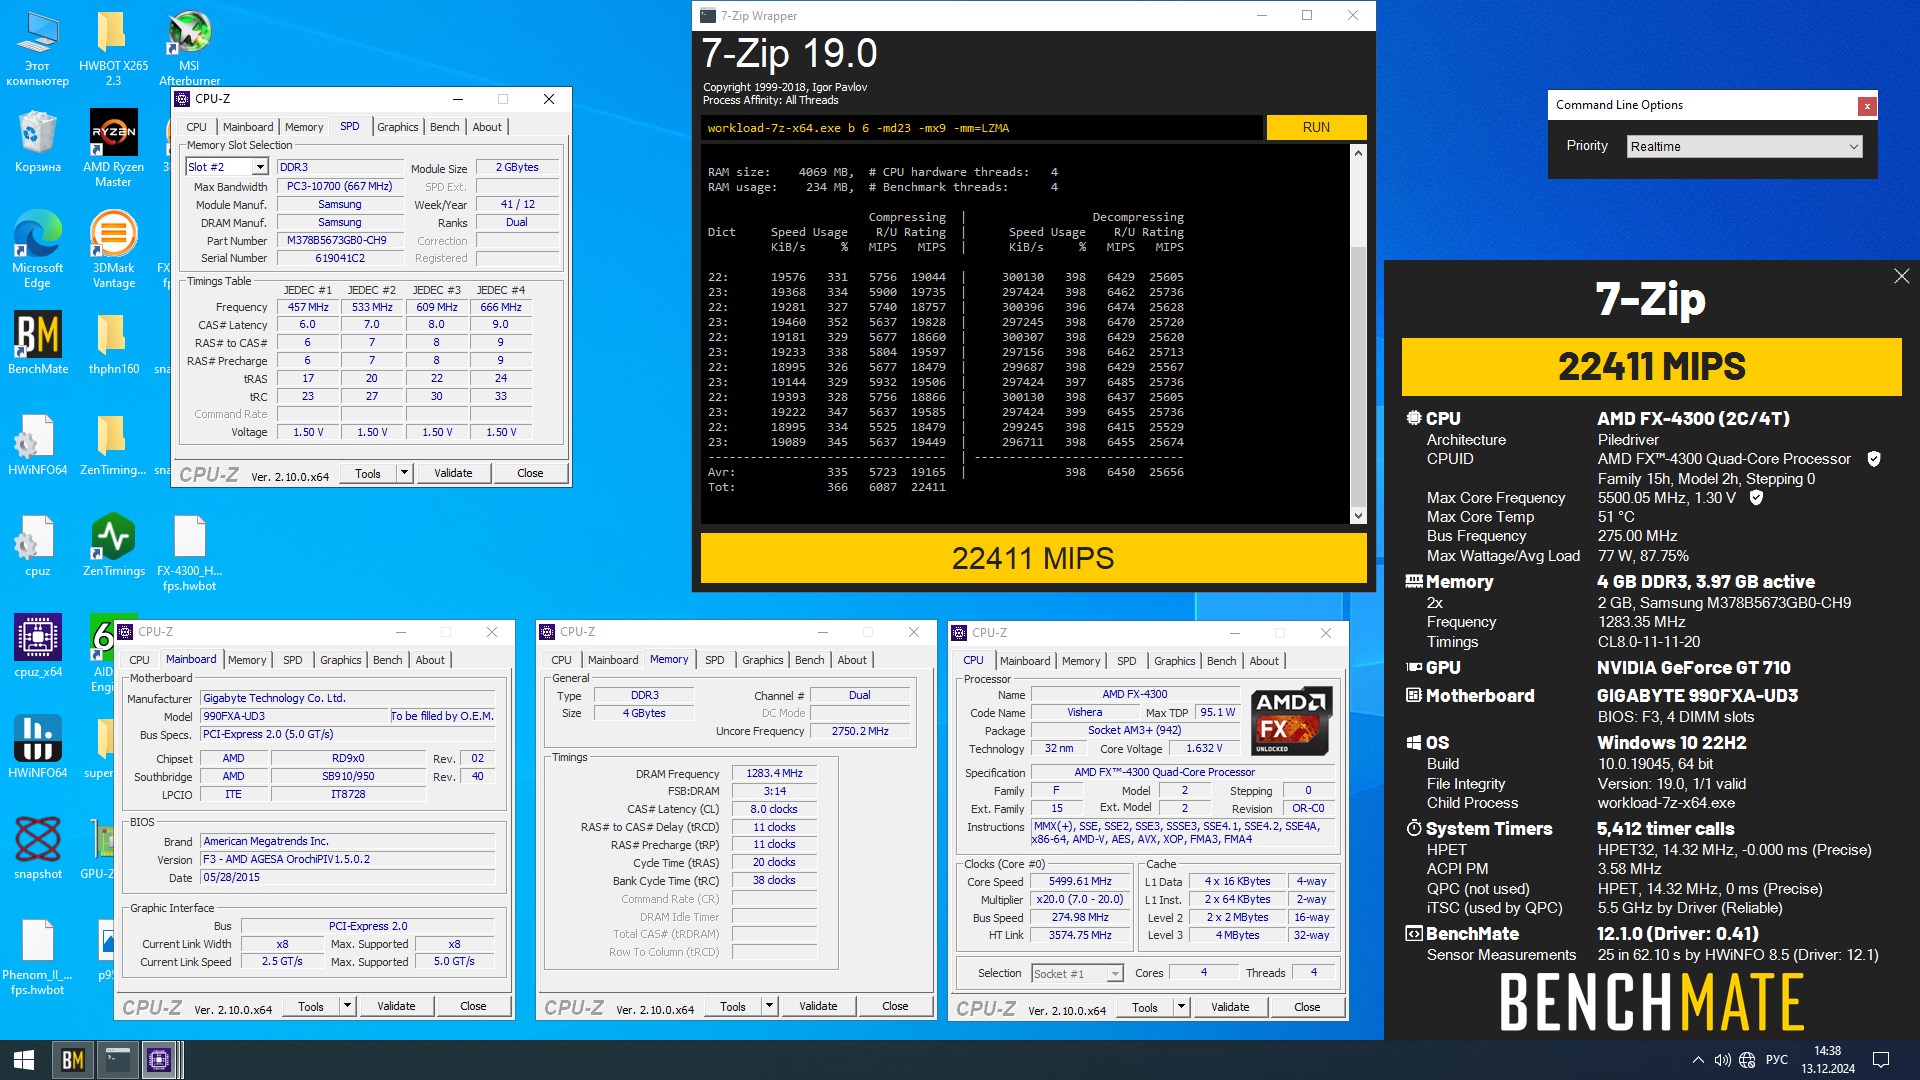Click 7-Zip output scrollbar down arrow

coord(1358,516)
